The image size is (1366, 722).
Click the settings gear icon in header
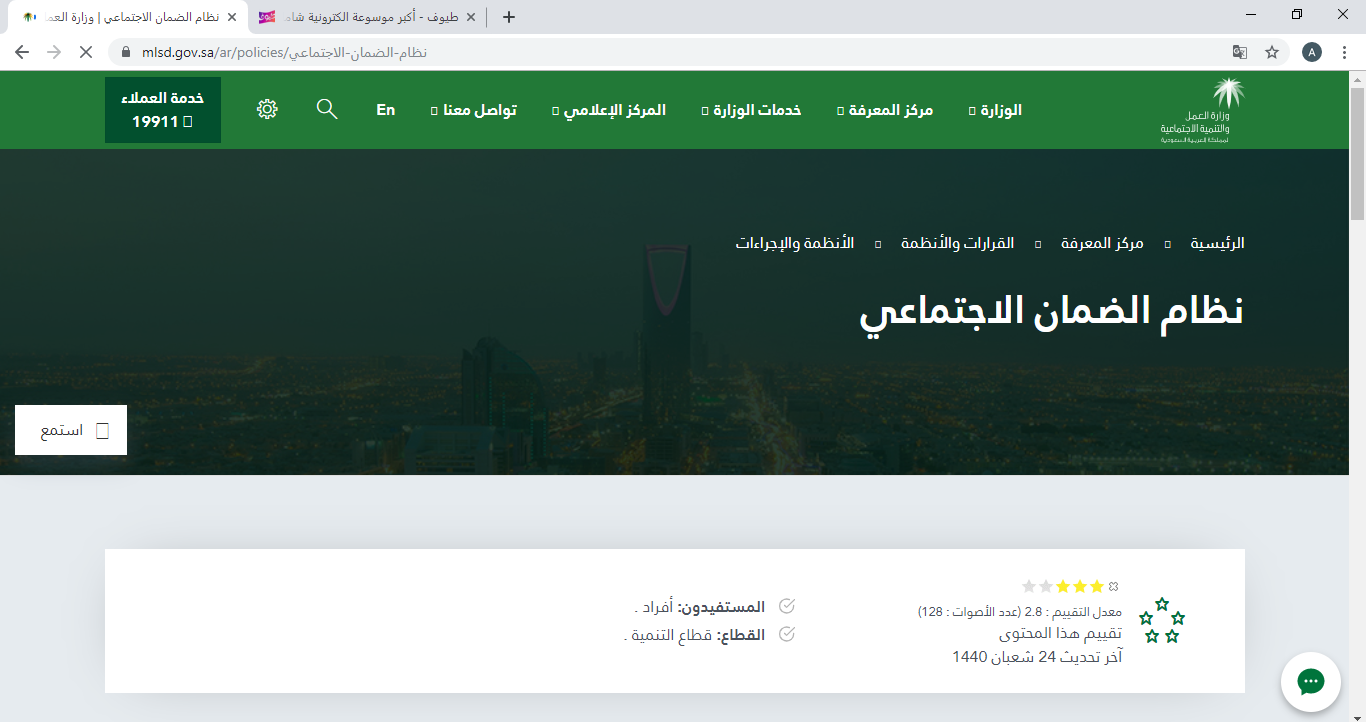click(x=267, y=109)
